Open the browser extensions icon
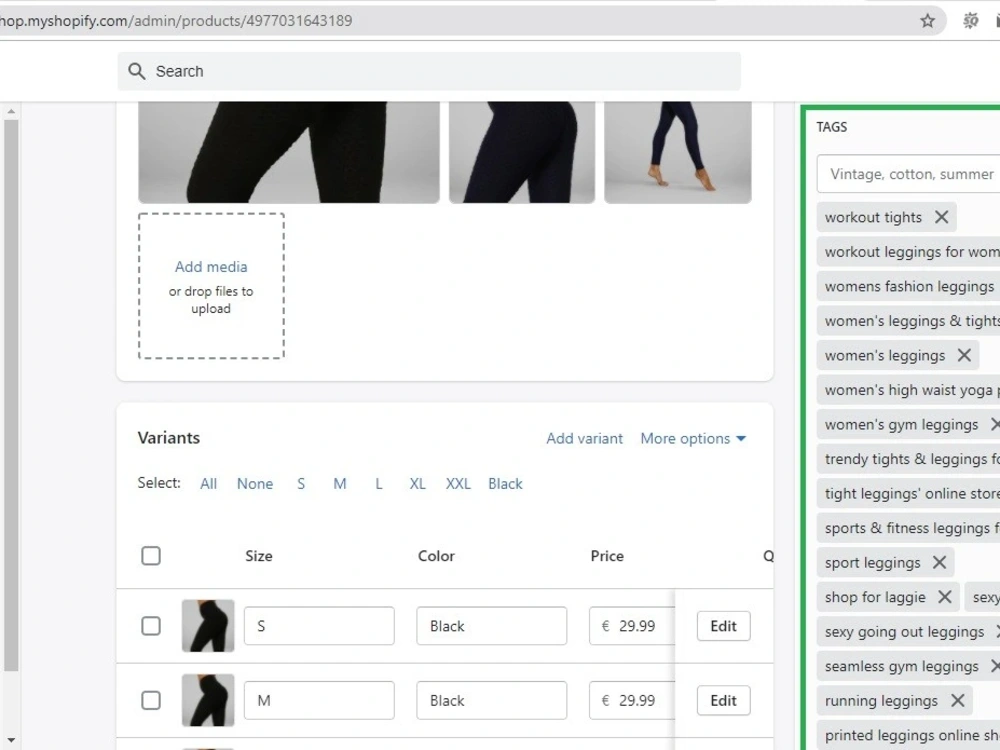The width and height of the screenshot is (1000, 750). [970, 21]
